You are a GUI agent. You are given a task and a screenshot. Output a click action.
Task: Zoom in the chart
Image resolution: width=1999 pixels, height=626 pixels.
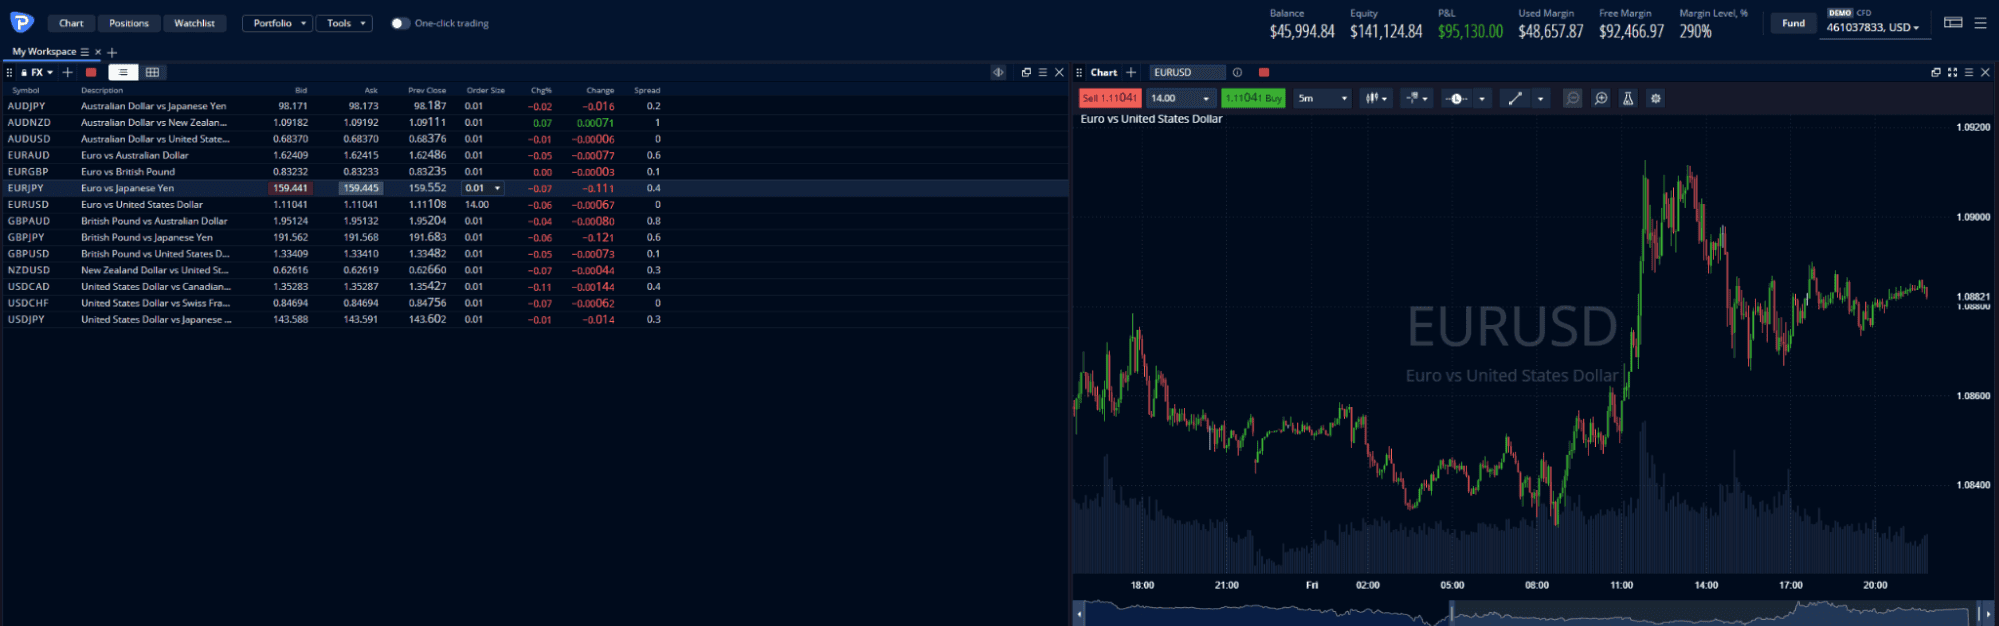point(1601,98)
